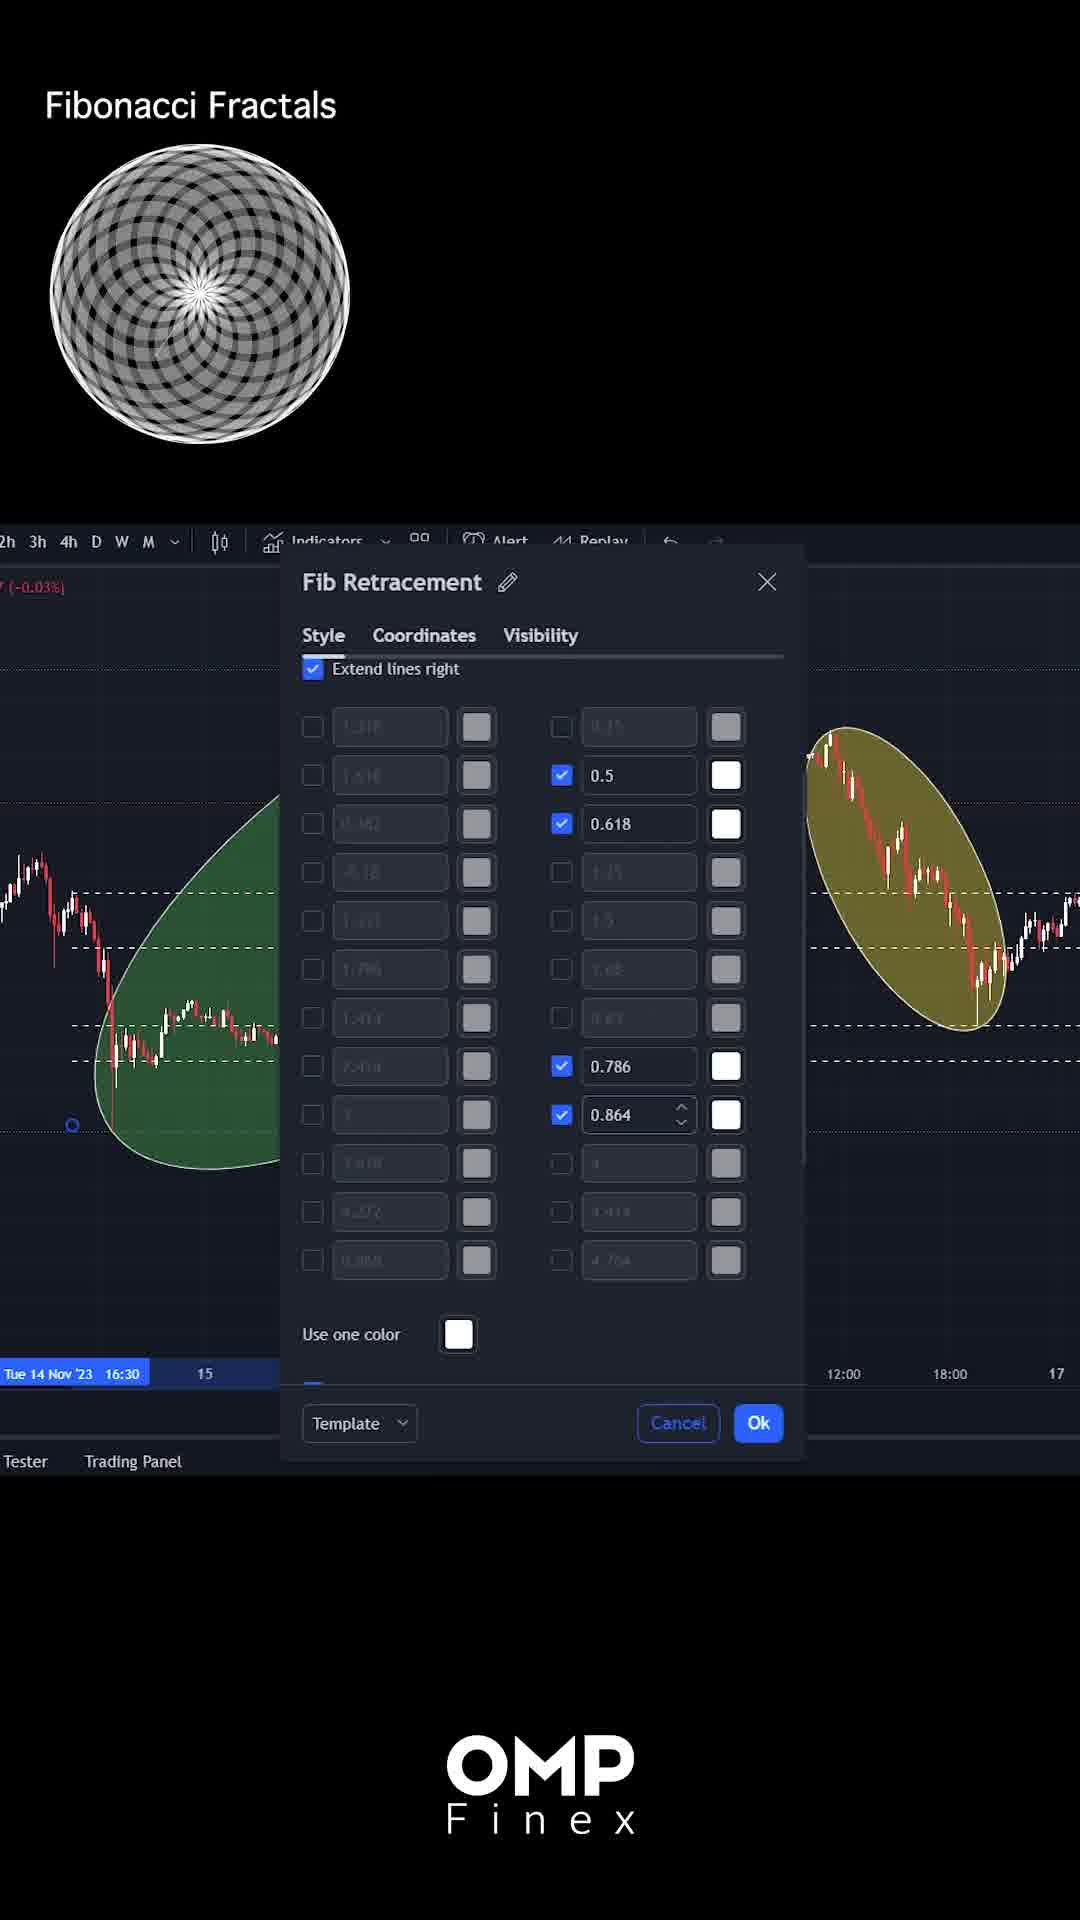Click the pencil rename icon beside Fib Retracement
1080x1920 pixels.
(x=508, y=582)
